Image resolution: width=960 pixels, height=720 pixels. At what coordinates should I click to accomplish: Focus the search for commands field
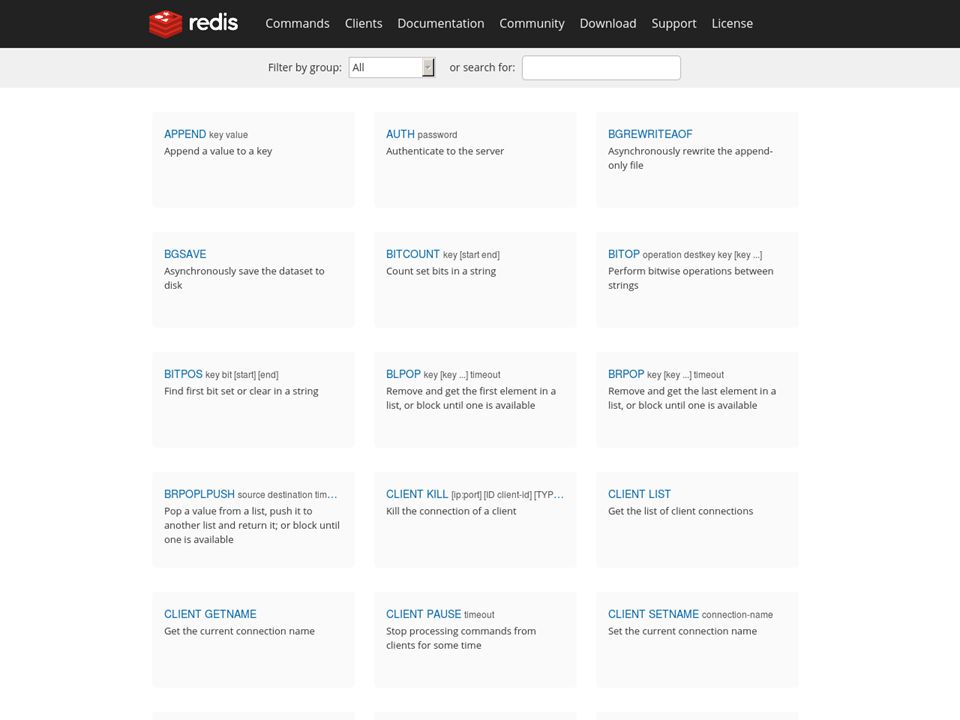[x=601, y=67]
